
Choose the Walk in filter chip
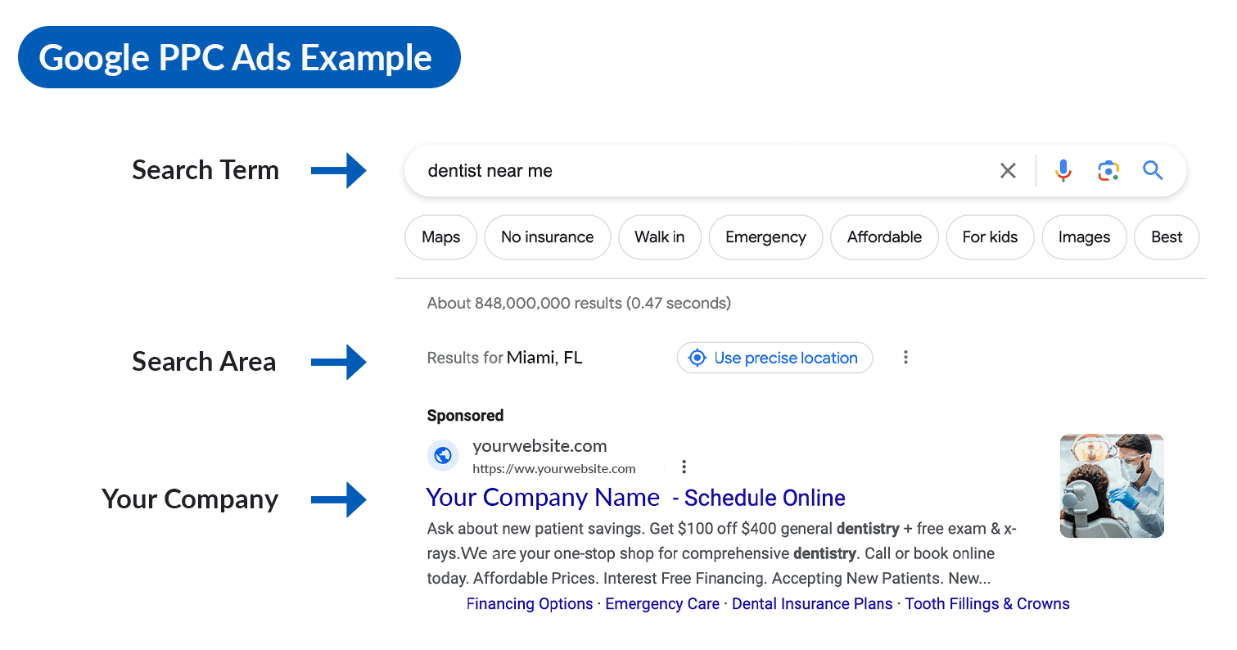click(x=660, y=237)
